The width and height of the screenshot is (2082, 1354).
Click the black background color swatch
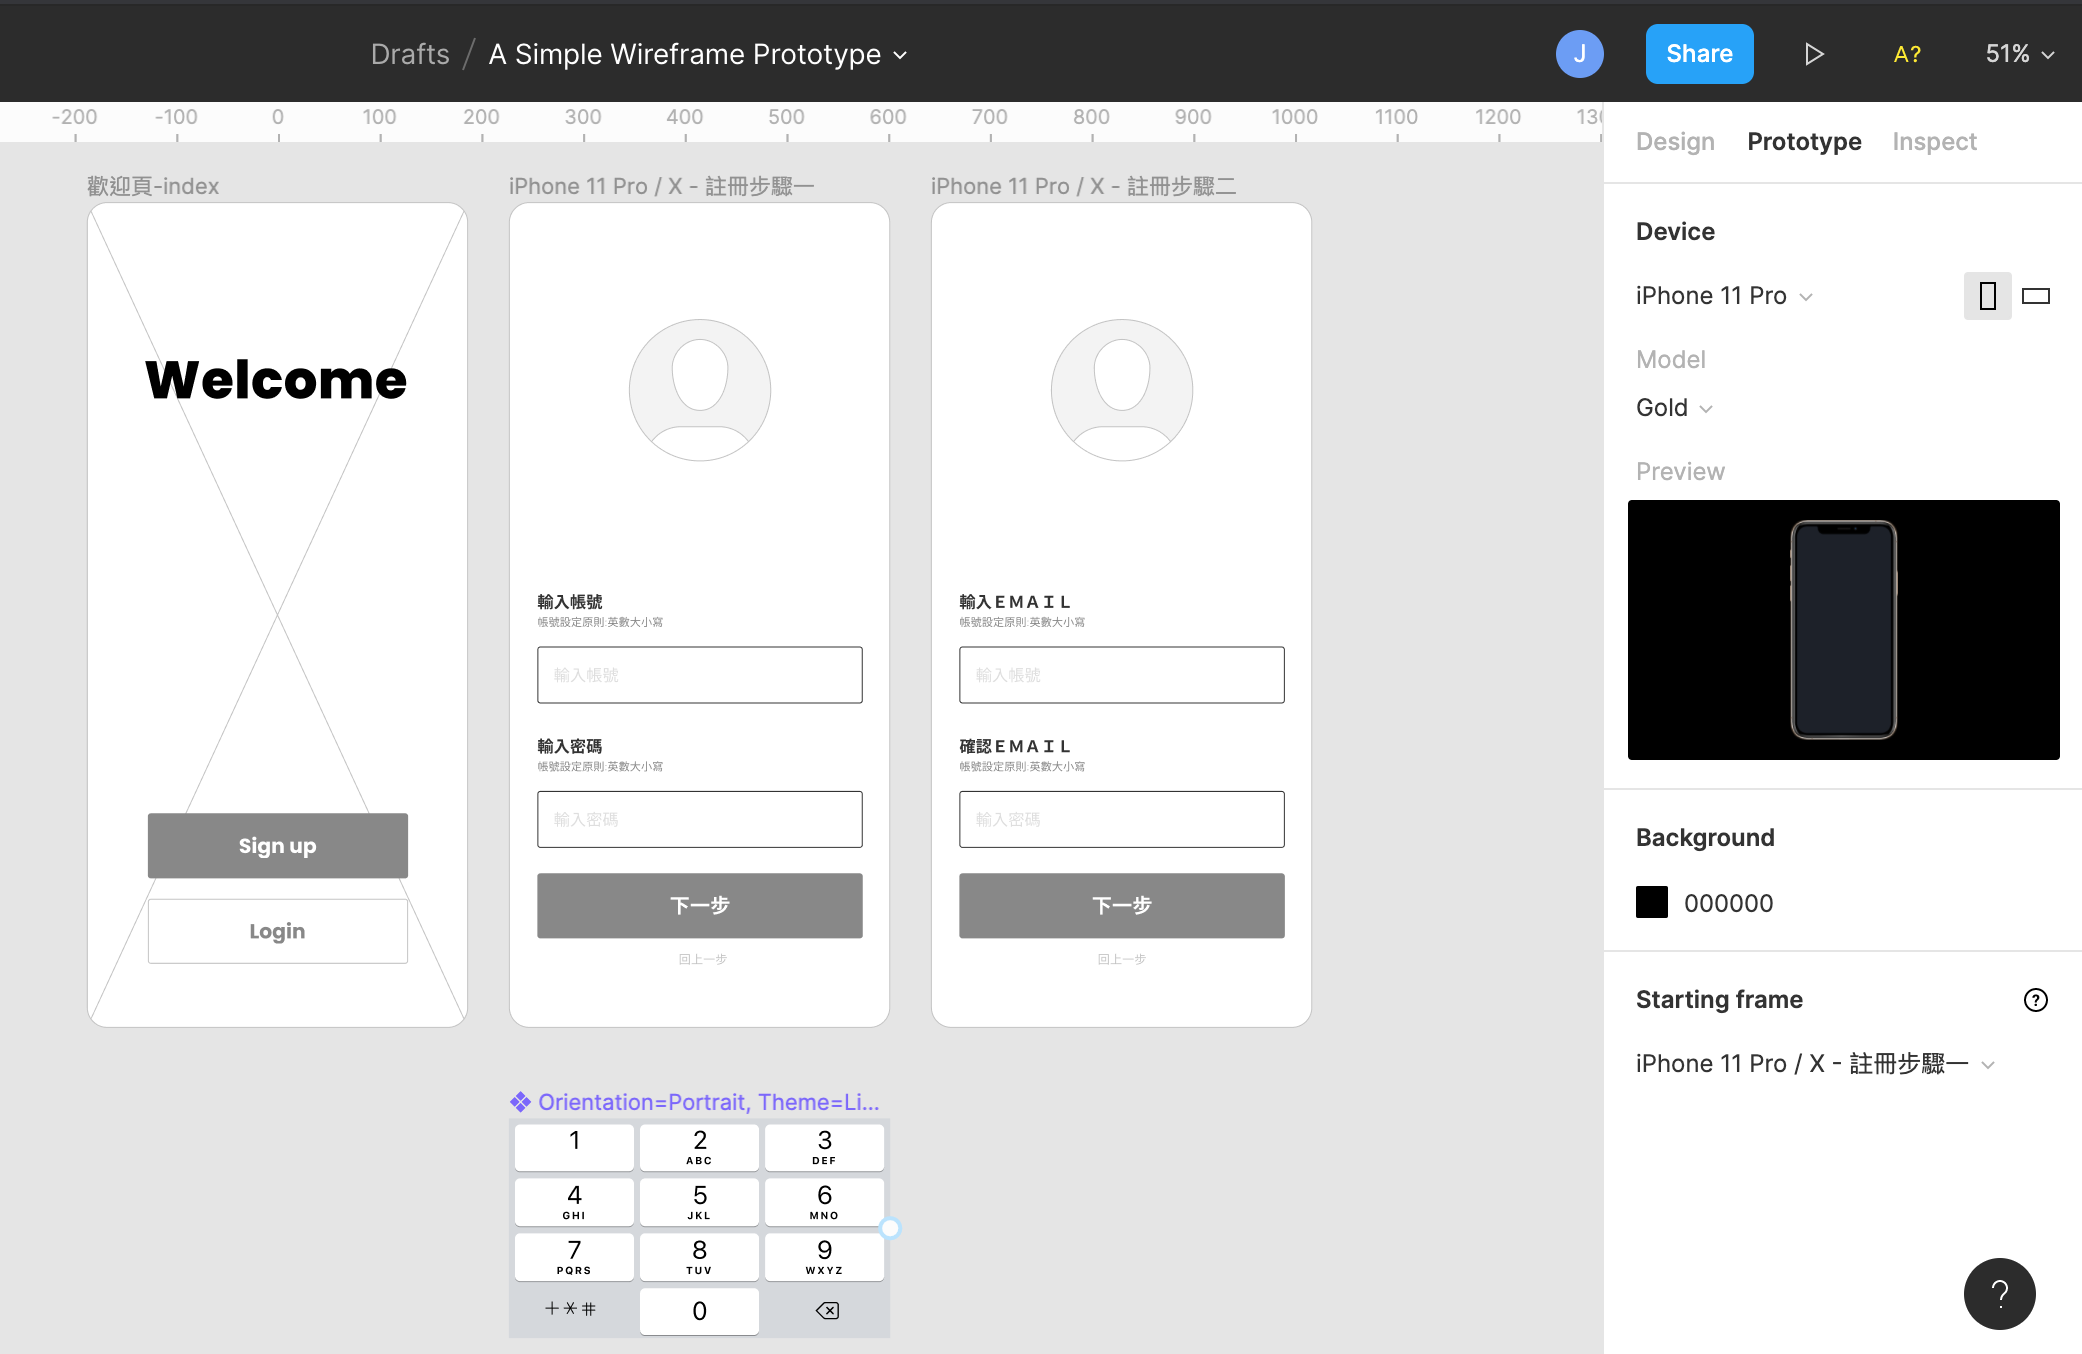[x=1651, y=902]
